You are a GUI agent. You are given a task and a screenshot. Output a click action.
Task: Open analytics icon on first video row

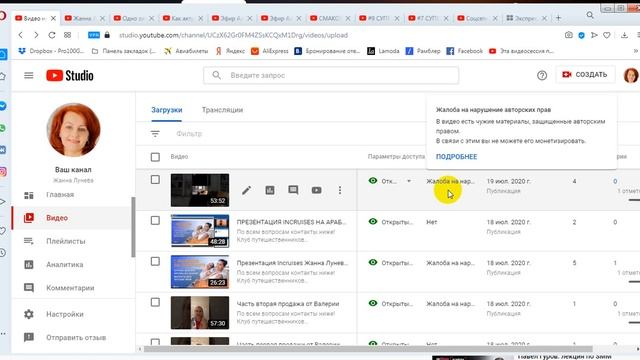[x=270, y=190]
